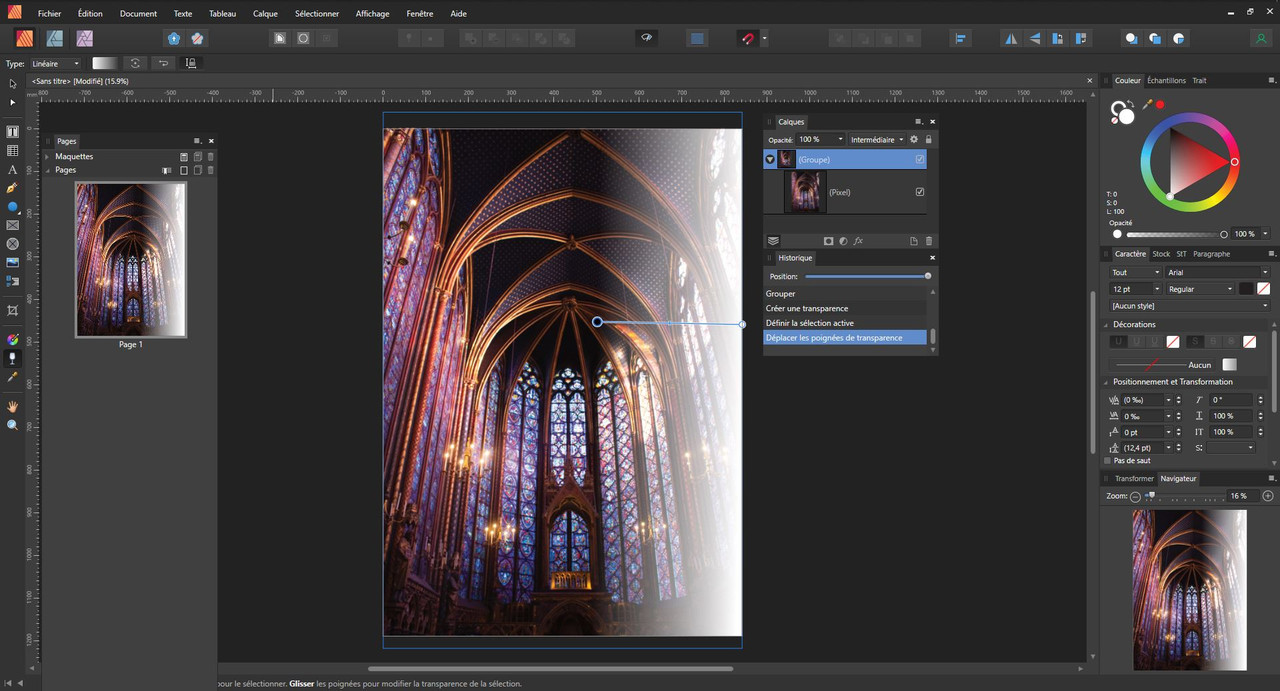Select the Artistic Text tool (A icon)
Viewport: 1280px width, 691px height.
pos(13,170)
